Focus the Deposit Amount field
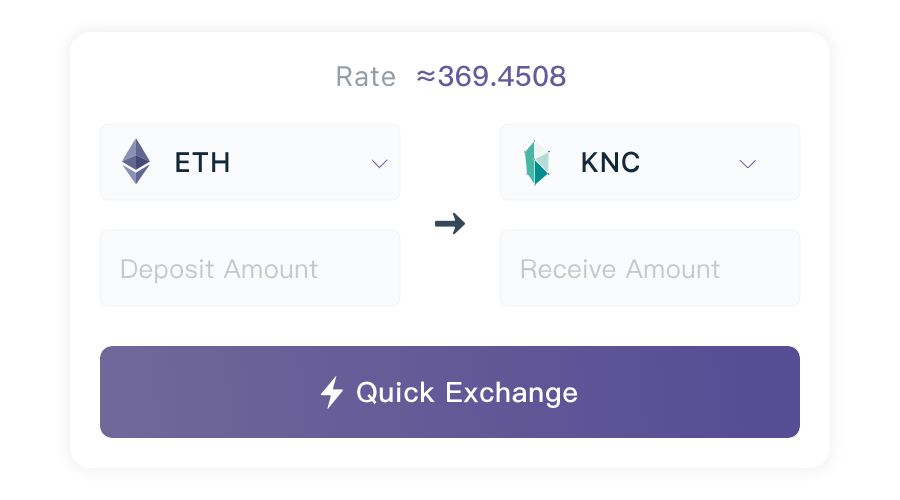This screenshot has height=500, width=900. pyautogui.click(x=250, y=268)
